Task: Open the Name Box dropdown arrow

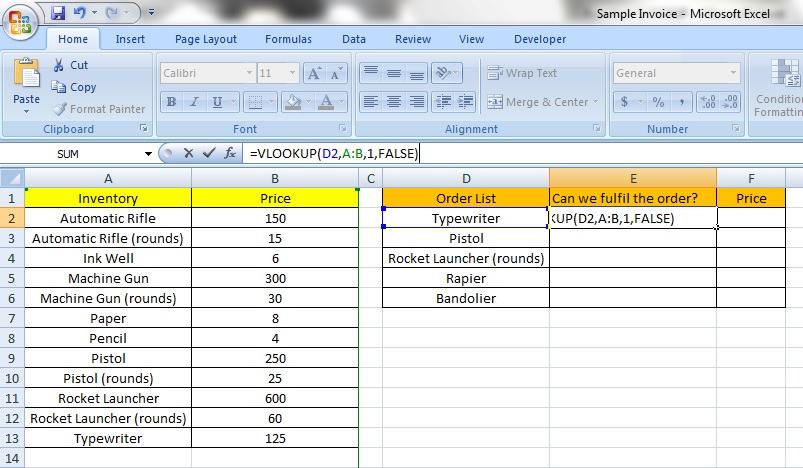Action: pos(150,153)
